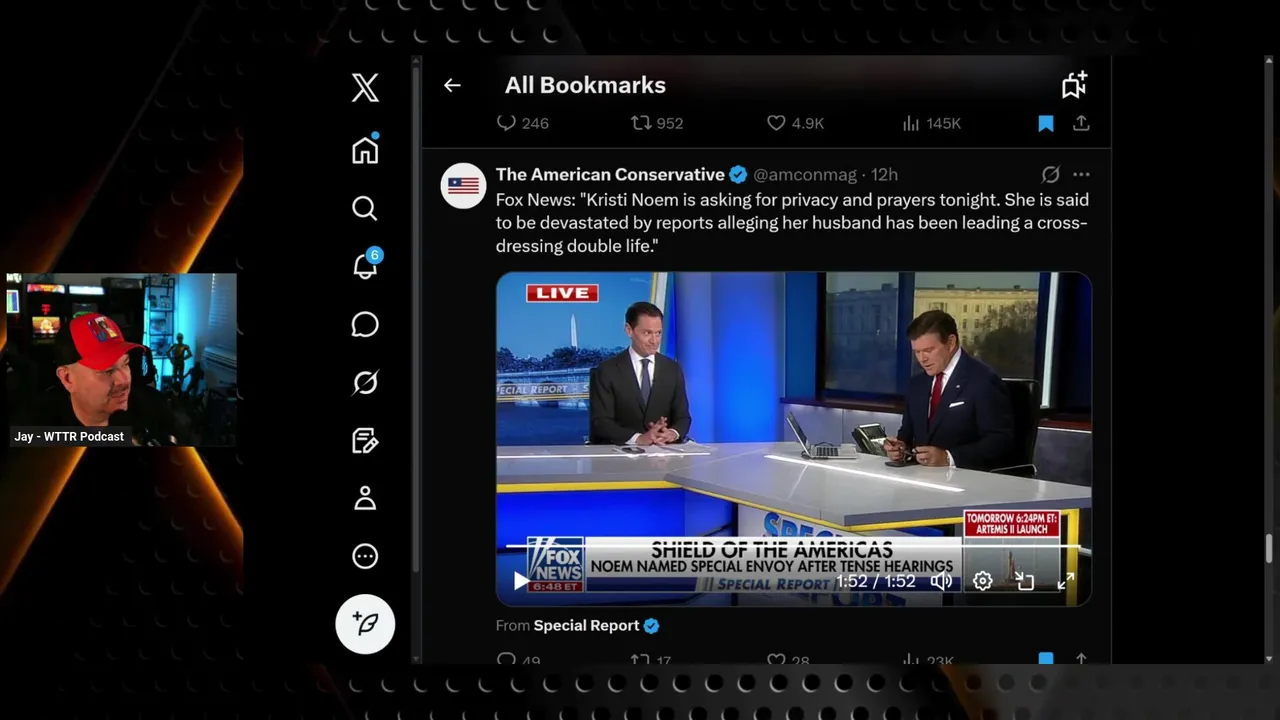This screenshot has height=720, width=1280.
Task: Expand the video to fullscreen
Action: point(1066,581)
